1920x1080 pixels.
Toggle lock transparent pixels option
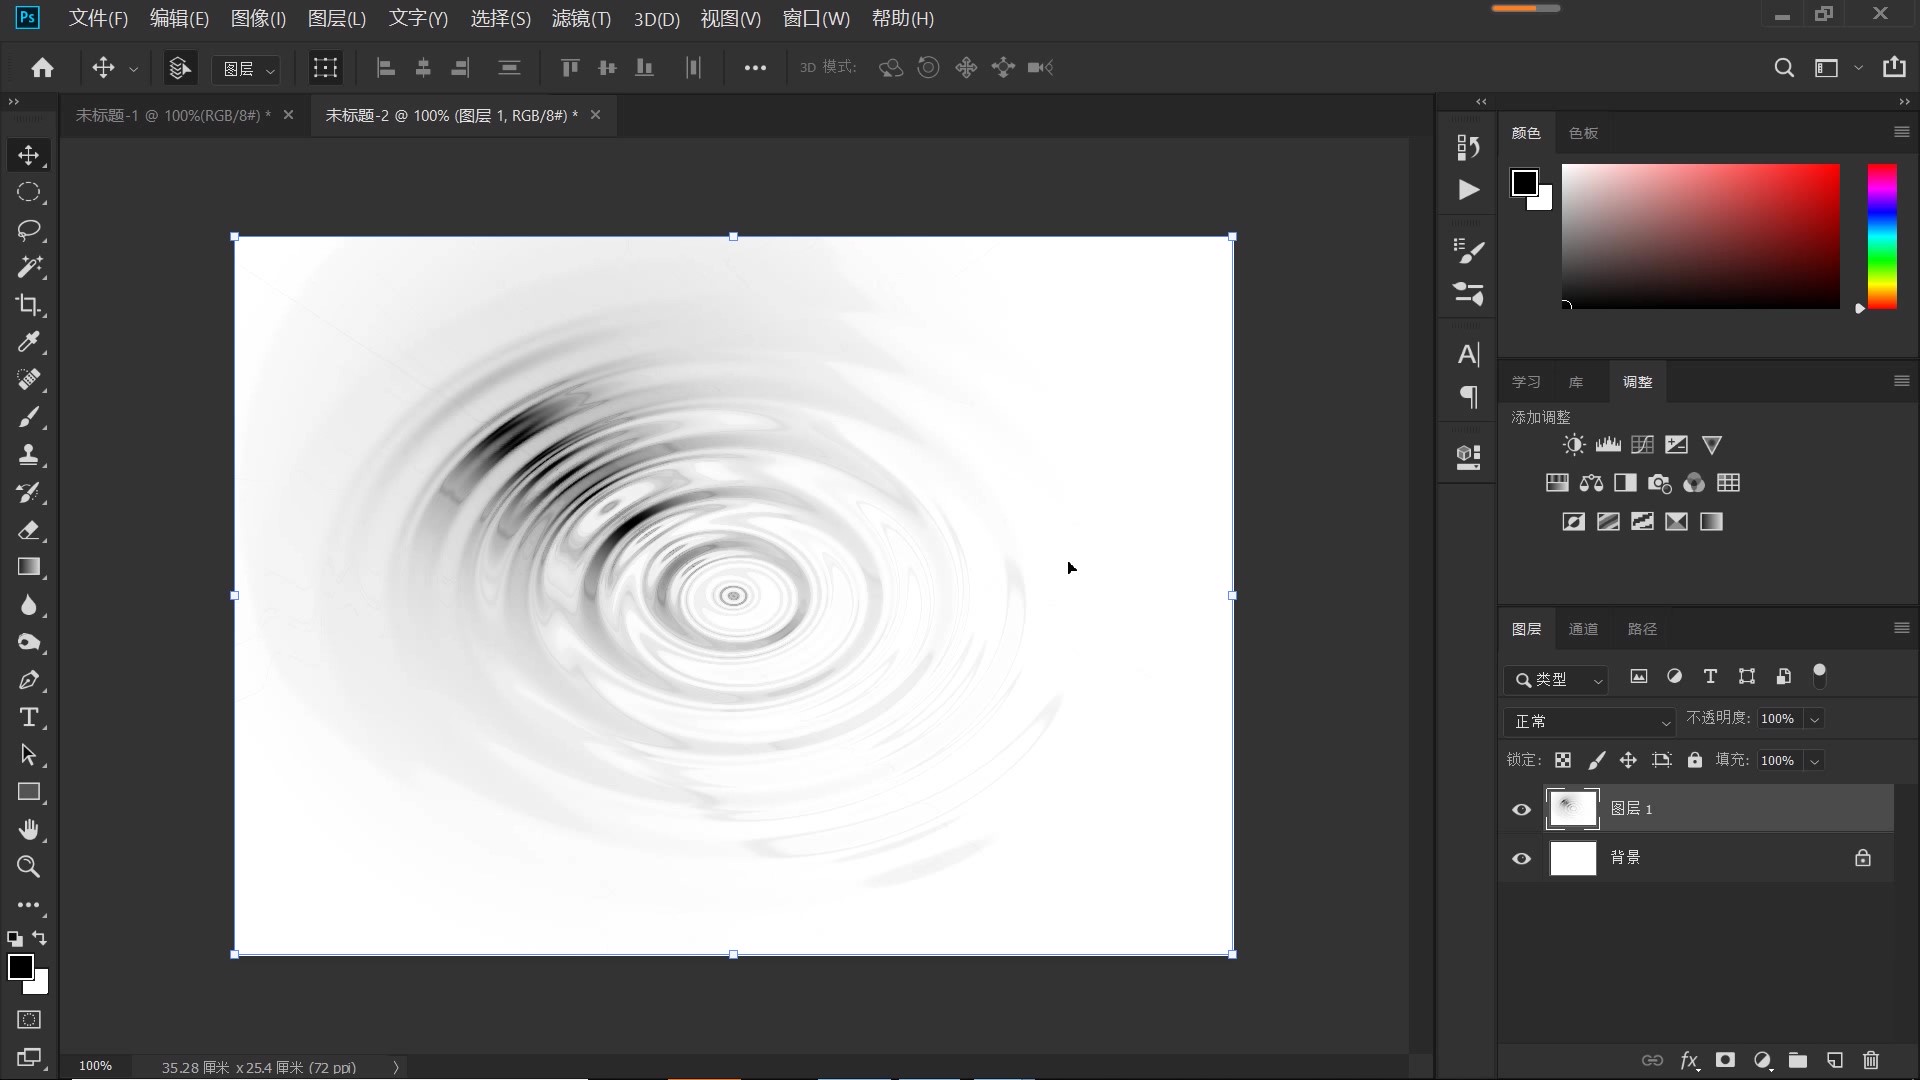coord(1563,760)
